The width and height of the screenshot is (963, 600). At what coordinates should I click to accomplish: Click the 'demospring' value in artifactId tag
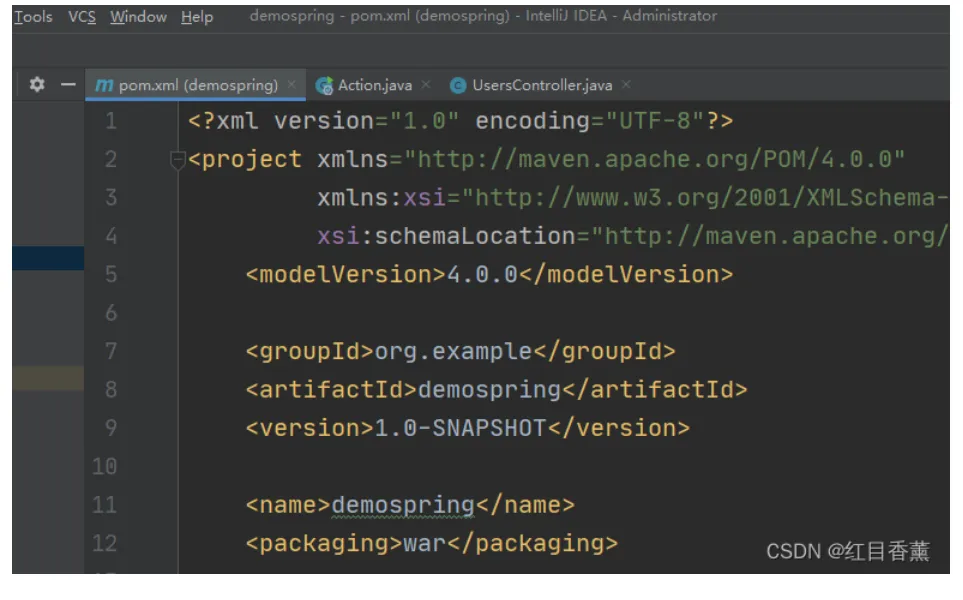489,389
